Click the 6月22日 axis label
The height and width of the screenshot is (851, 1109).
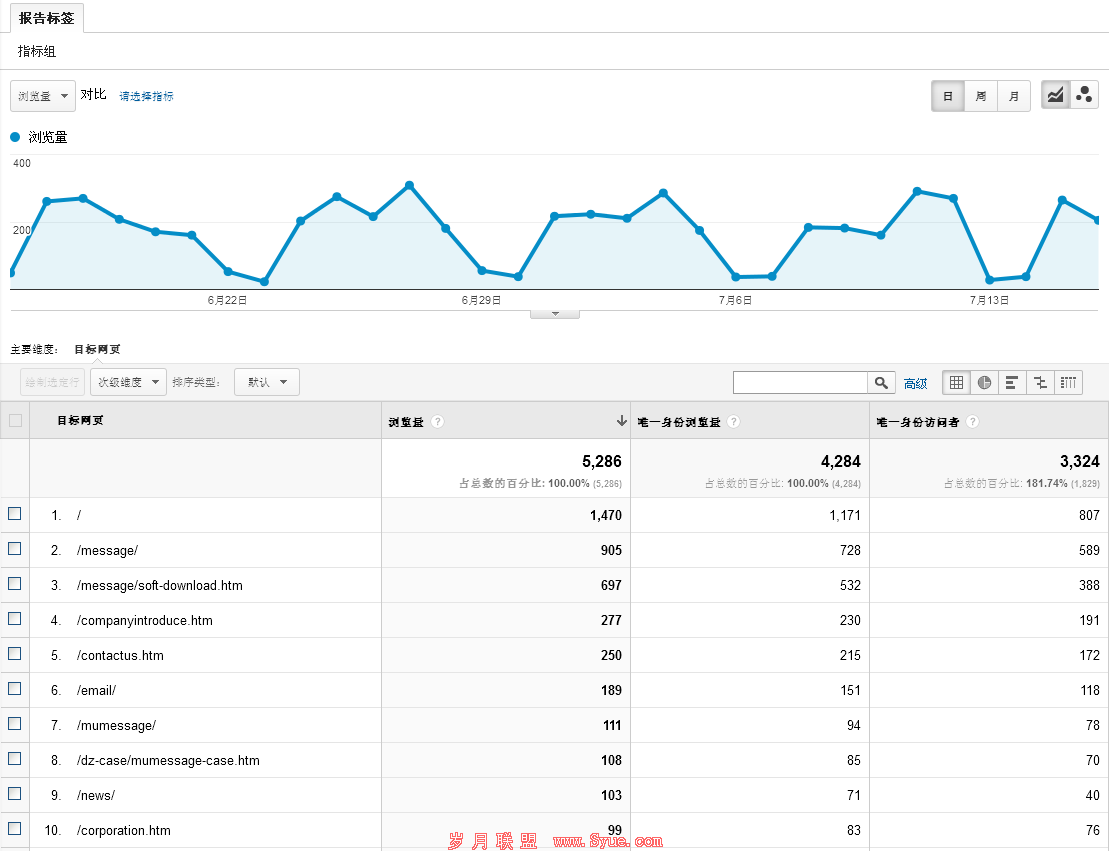[227, 300]
